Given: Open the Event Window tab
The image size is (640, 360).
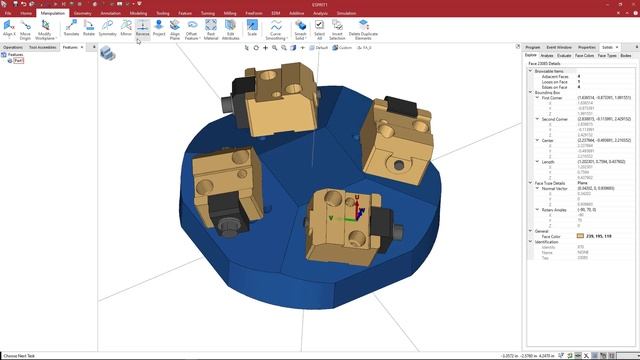Looking at the screenshot, I should pyautogui.click(x=559, y=47).
